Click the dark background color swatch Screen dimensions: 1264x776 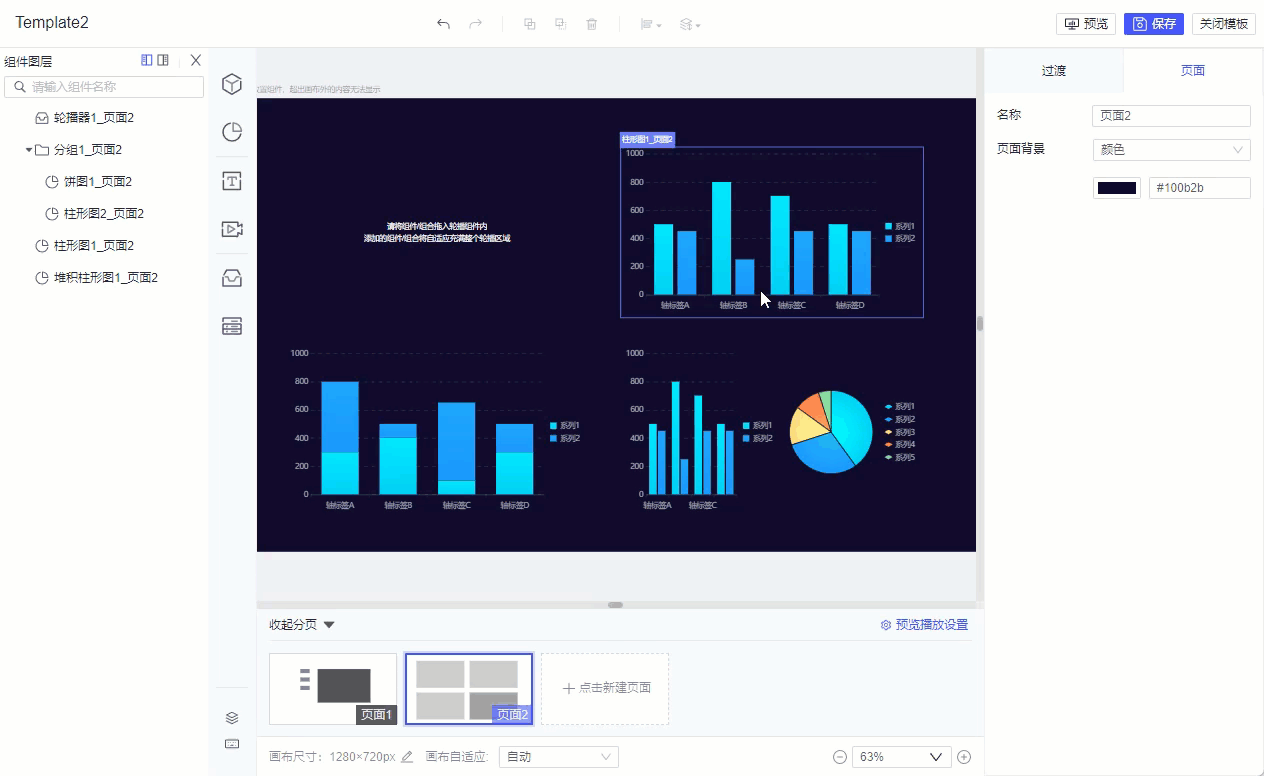pyautogui.click(x=1117, y=188)
